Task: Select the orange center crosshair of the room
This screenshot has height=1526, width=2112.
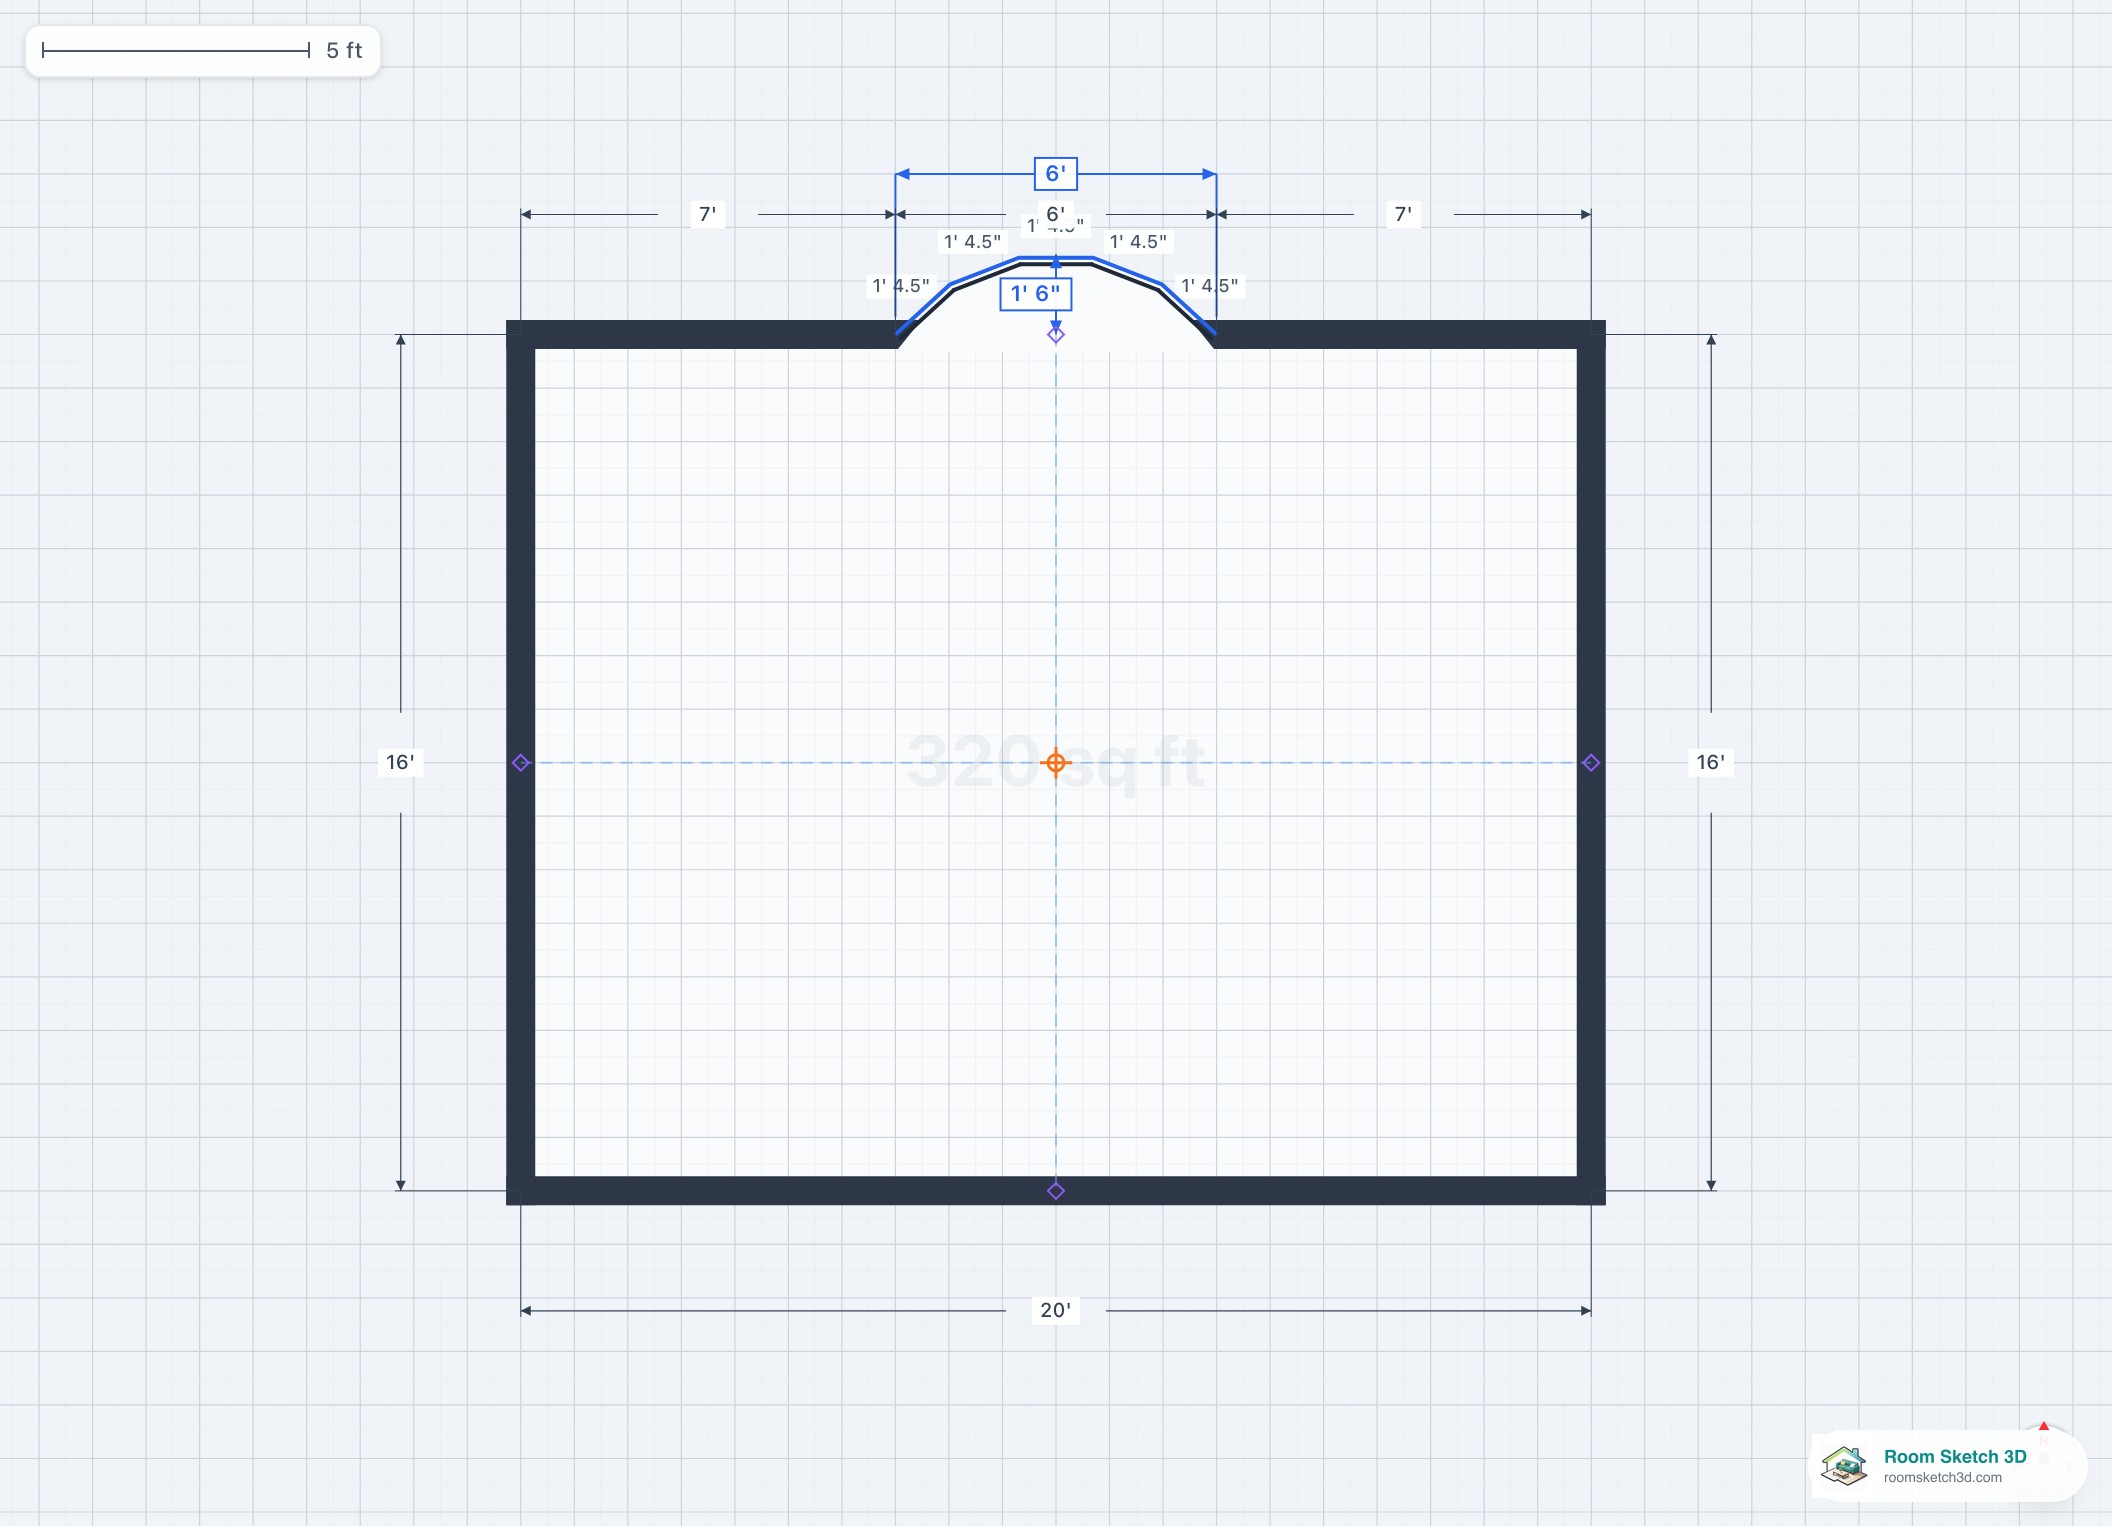Action: pyautogui.click(x=1055, y=763)
